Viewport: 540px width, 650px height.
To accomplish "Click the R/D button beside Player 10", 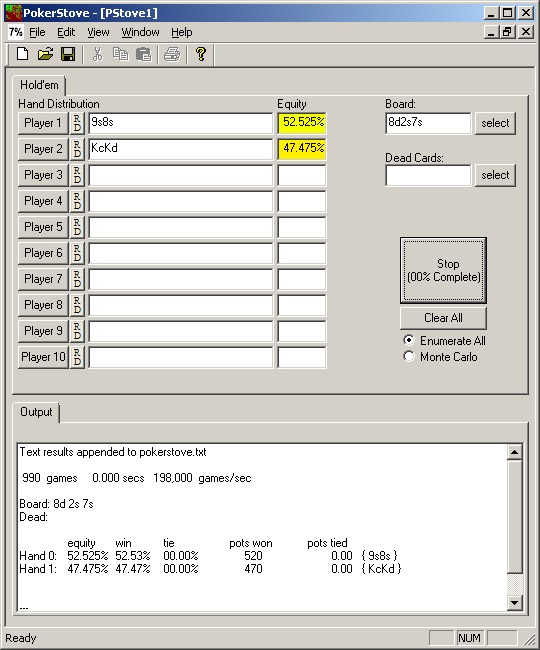I will 77,357.
